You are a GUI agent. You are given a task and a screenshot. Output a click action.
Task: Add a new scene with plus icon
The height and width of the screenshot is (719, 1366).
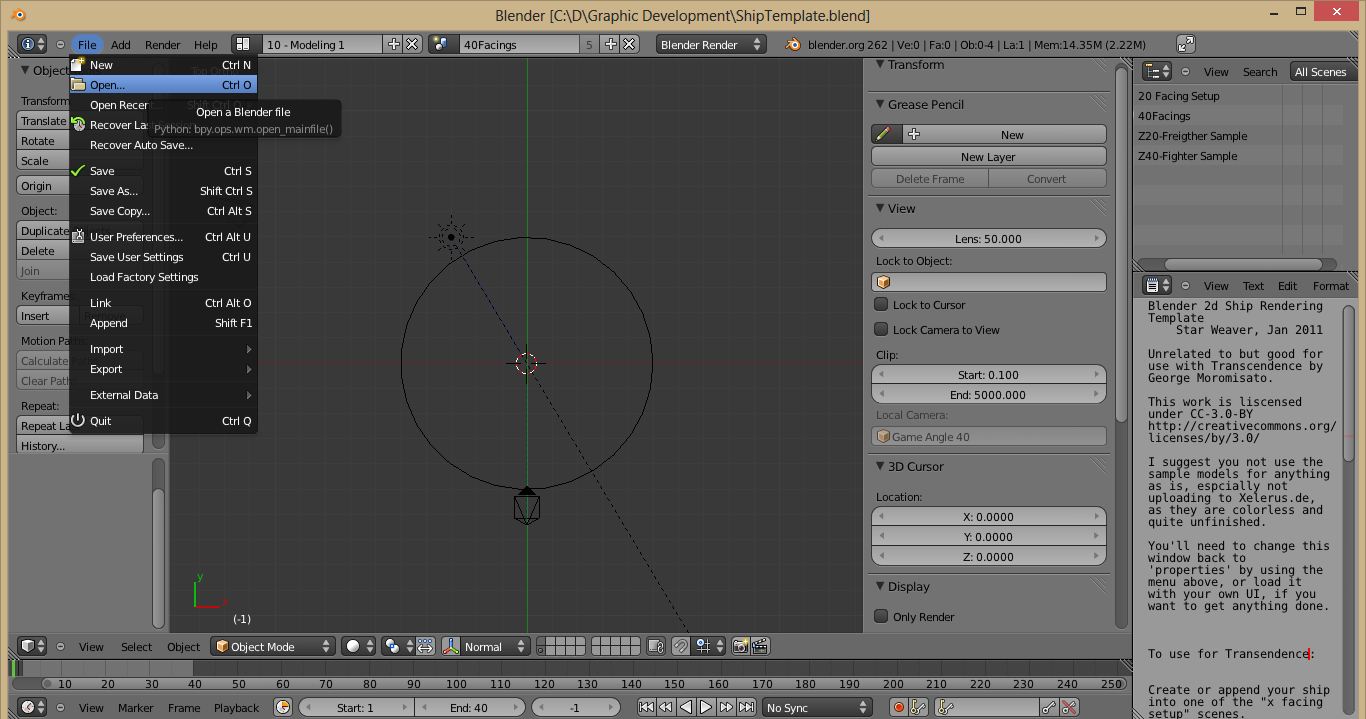pyautogui.click(x=611, y=44)
